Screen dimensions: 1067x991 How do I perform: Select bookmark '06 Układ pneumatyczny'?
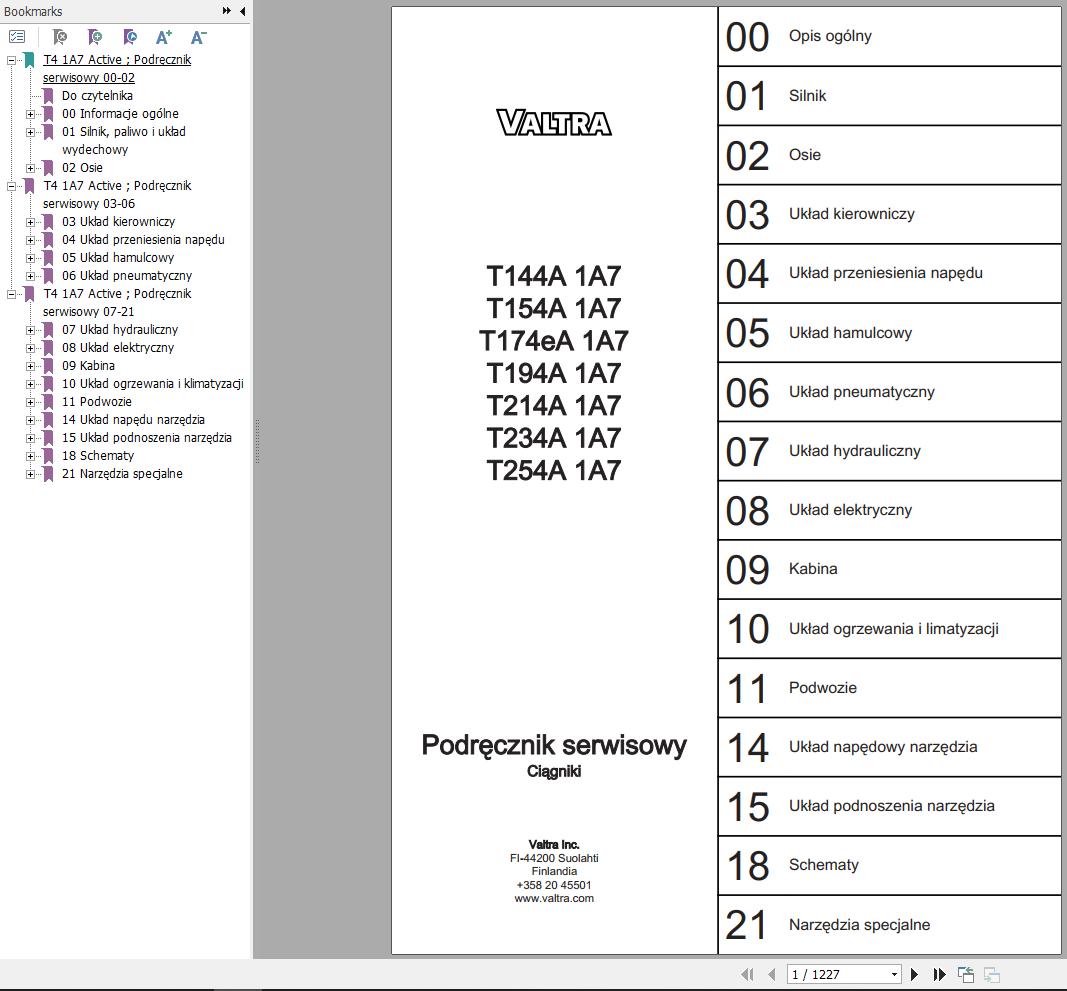[127, 276]
